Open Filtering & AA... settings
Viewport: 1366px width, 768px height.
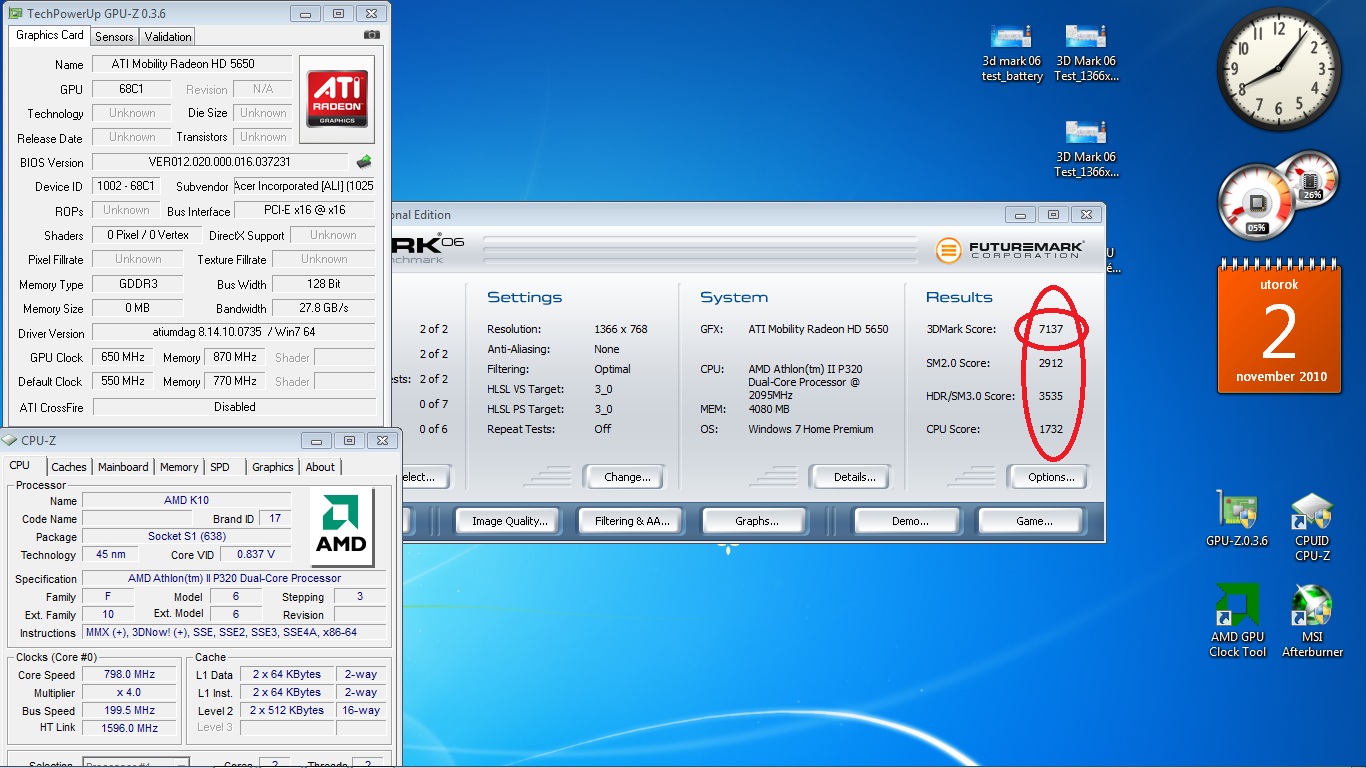tap(632, 521)
